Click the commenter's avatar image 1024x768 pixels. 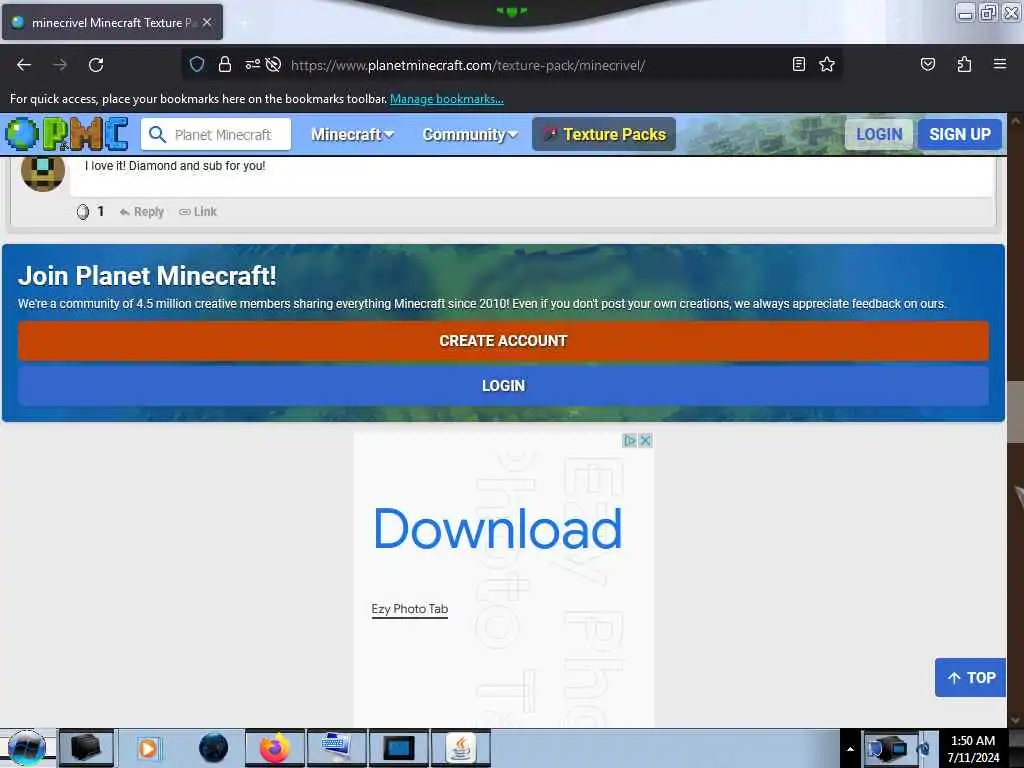click(x=43, y=172)
